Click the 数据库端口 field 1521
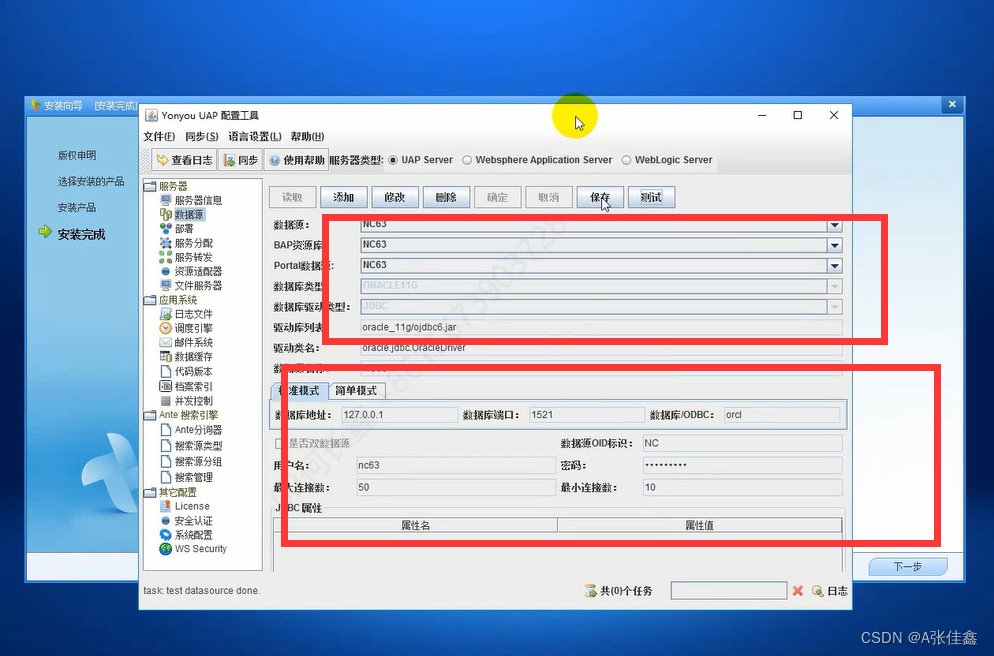The image size is (994, 656). pos(587,415)
